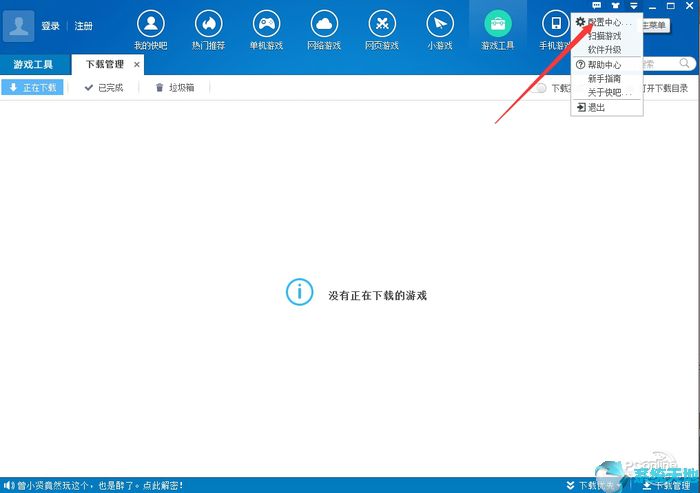Select 扫描游戏 menu entry
This screenshot has width=700, height=493.
click(607, 36)
